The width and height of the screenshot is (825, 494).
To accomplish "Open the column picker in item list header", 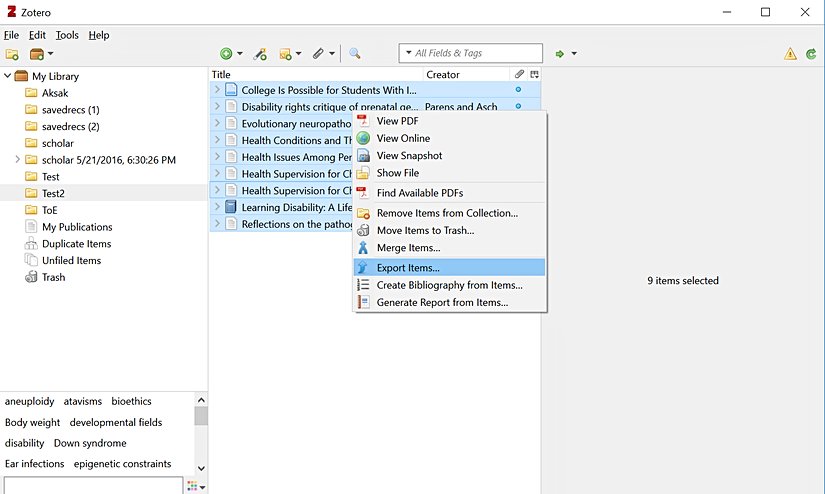I will pos(534,75).
